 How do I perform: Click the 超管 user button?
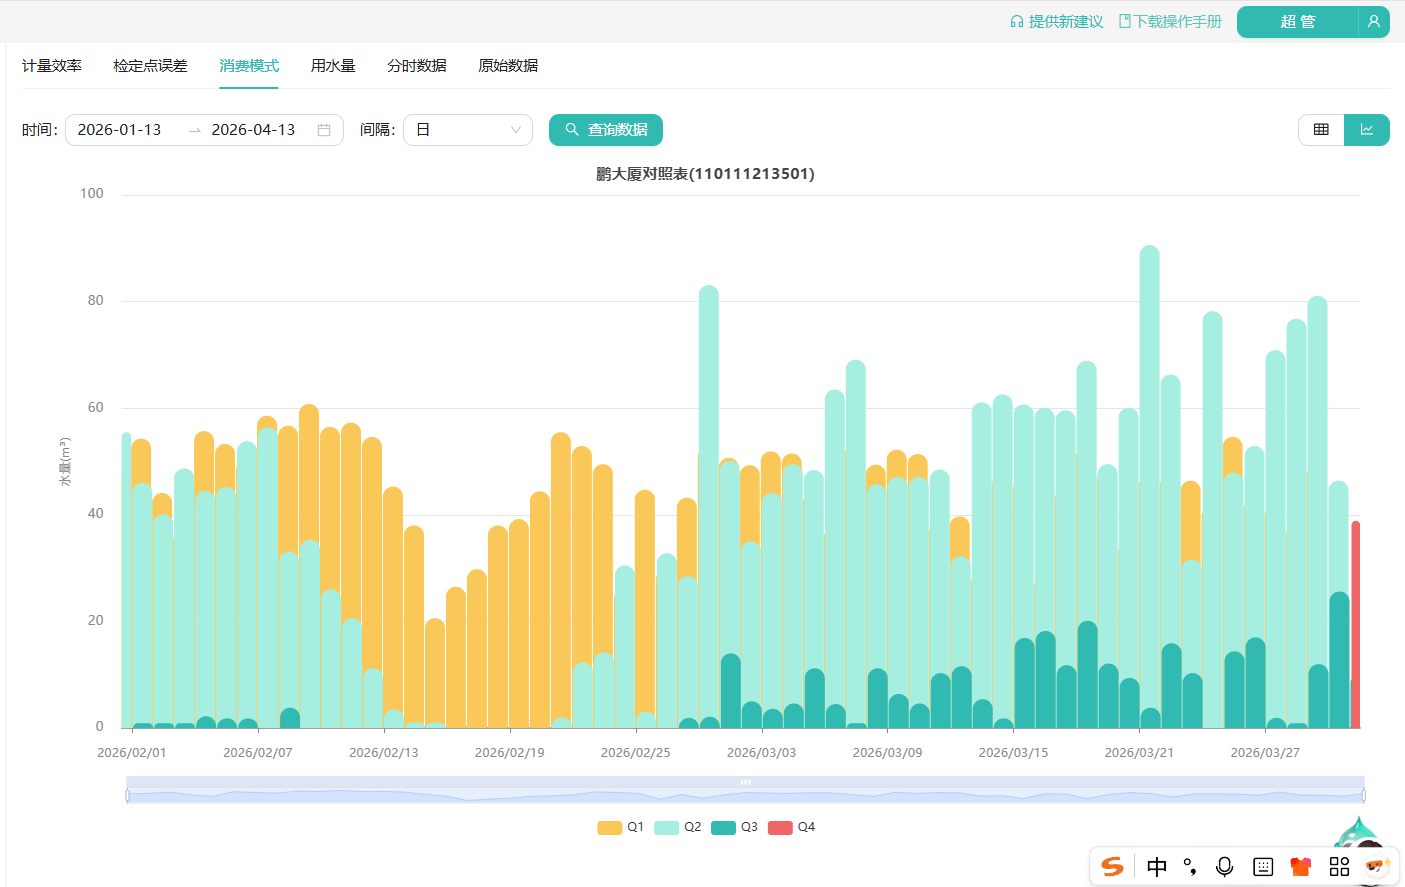(x=1298, y=22)
